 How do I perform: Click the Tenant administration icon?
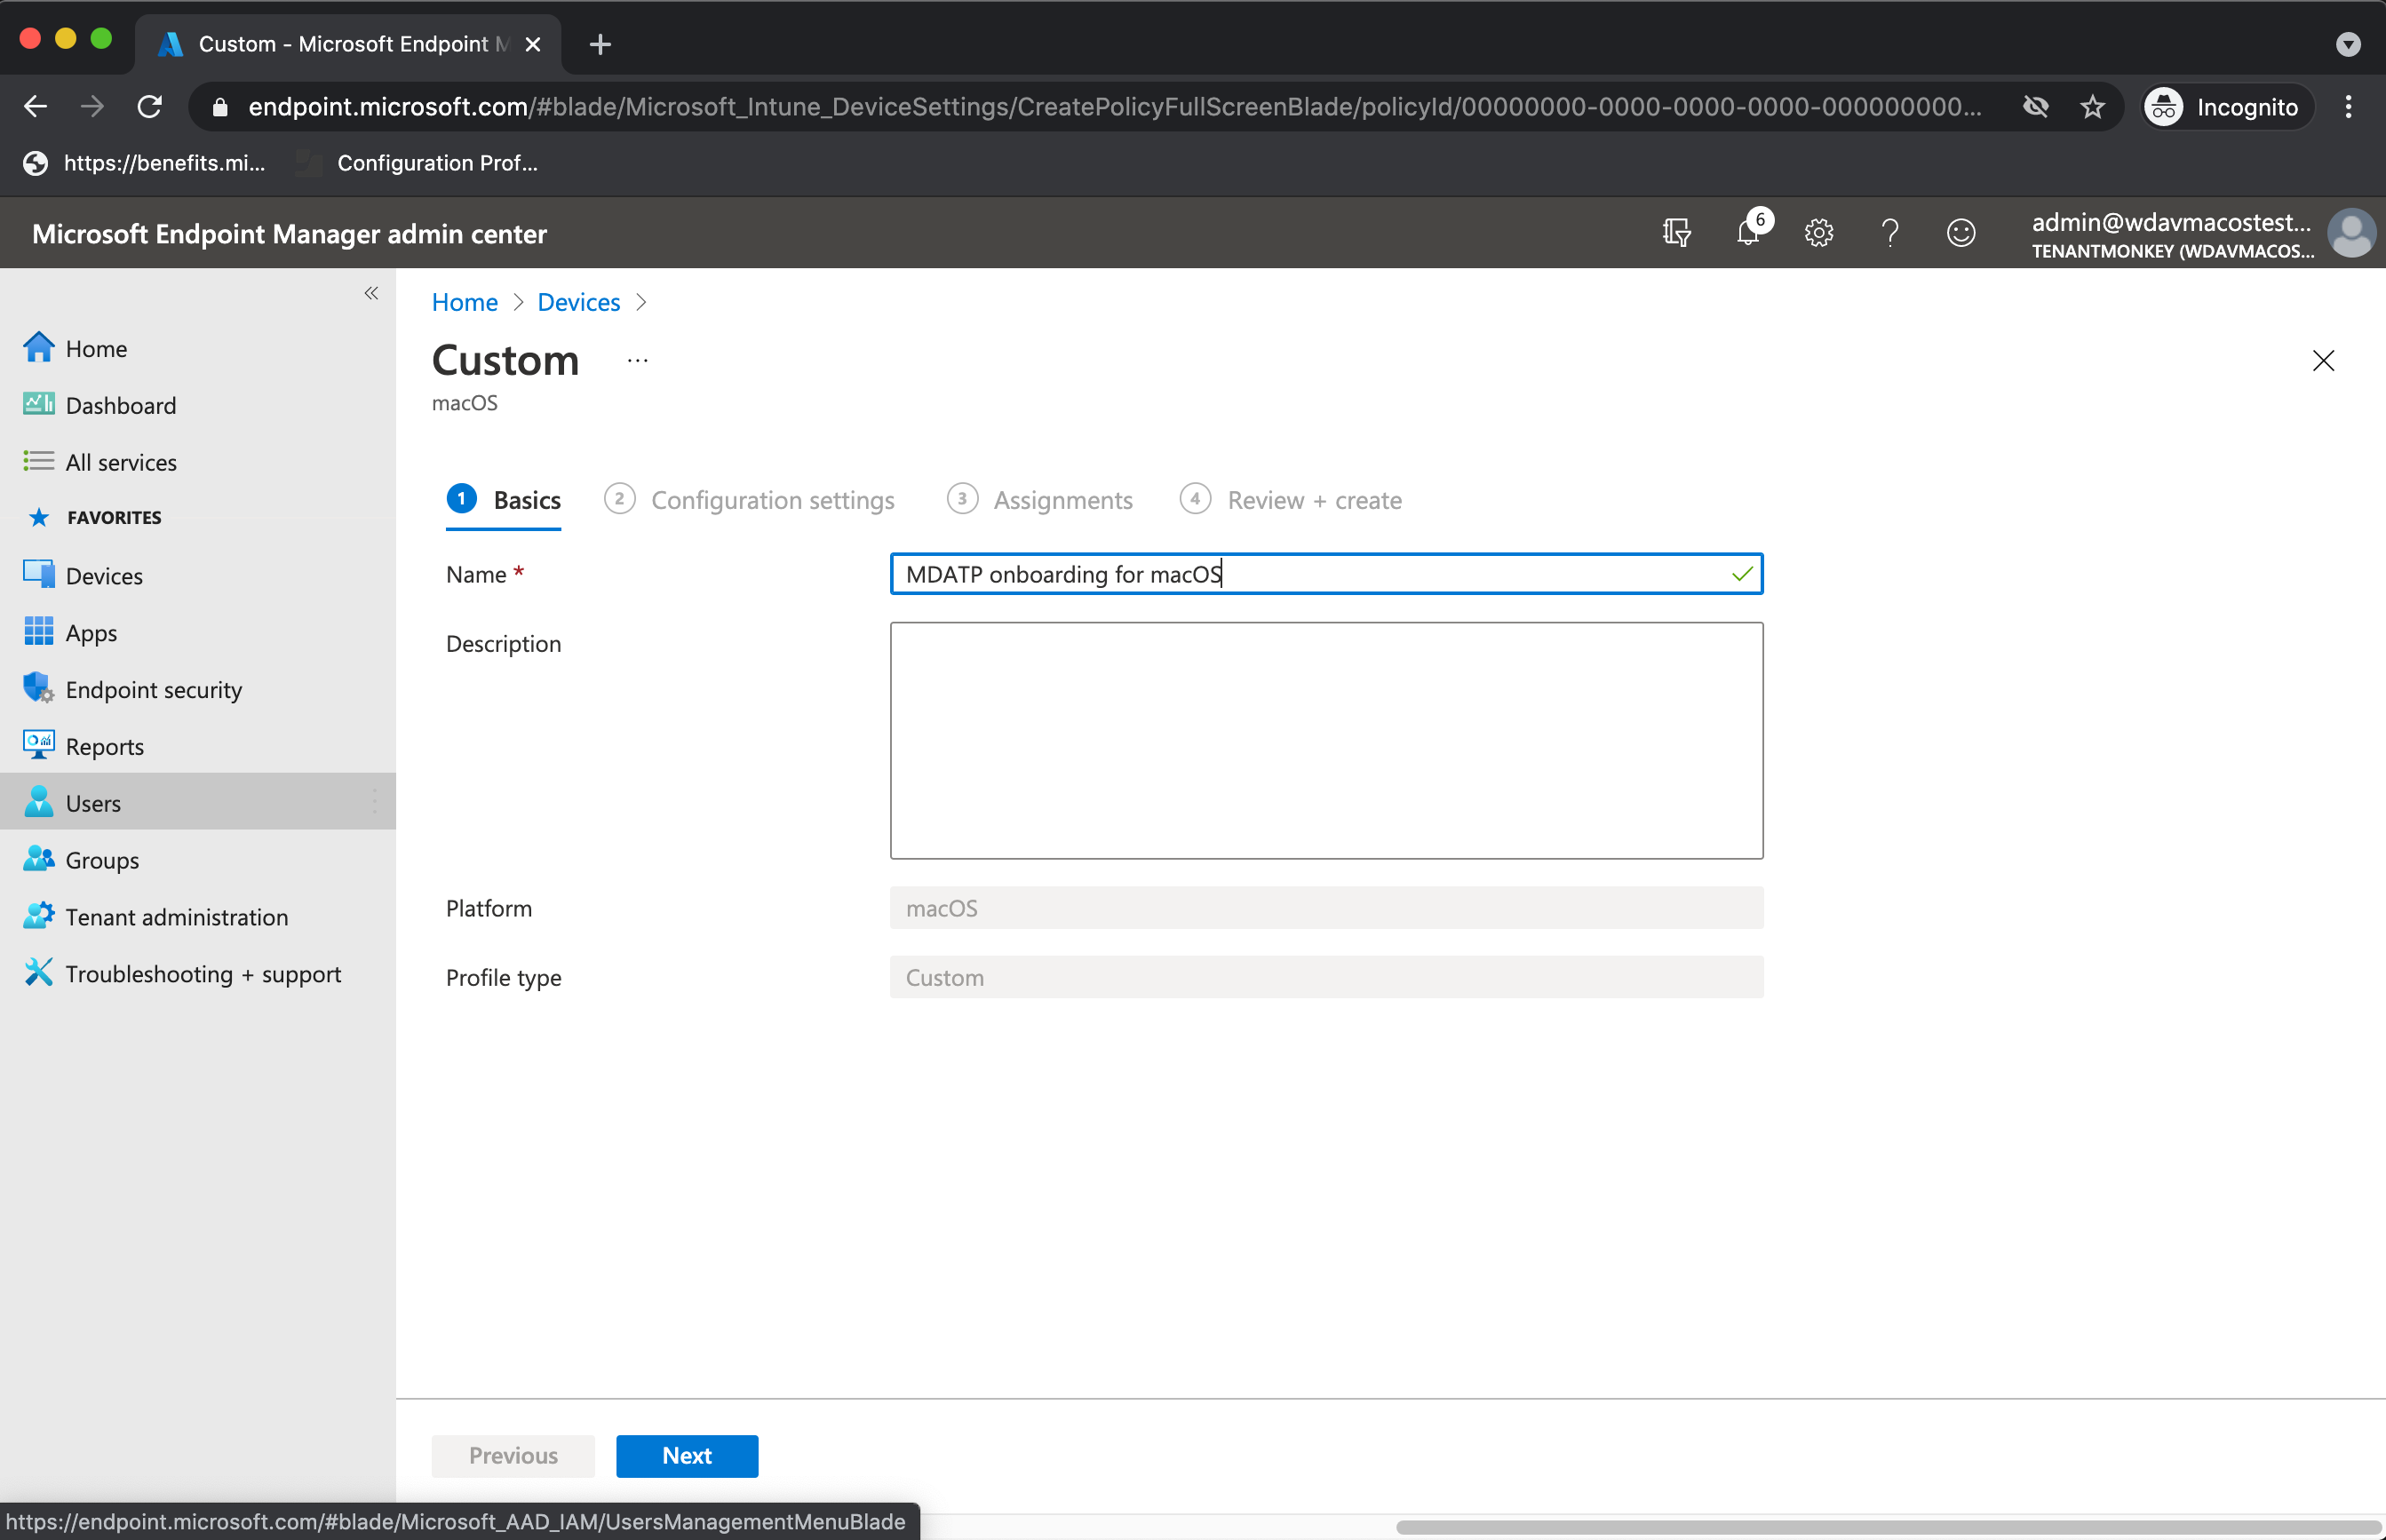click(x=38, y=916)
